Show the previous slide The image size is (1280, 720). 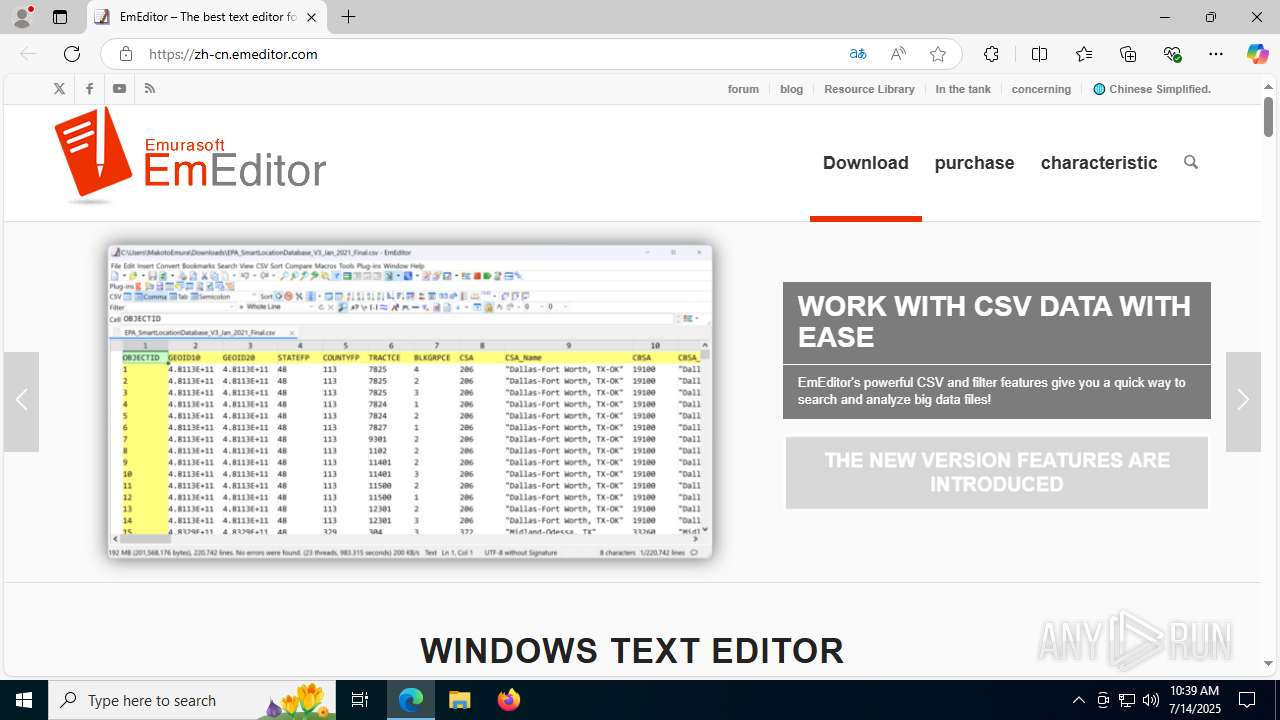point(21,401)
